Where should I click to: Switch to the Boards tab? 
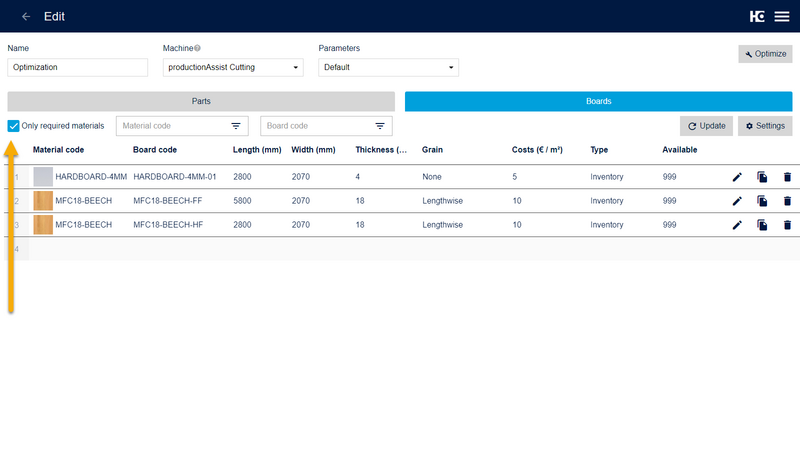pyautogui.click(x=598, y=102)
